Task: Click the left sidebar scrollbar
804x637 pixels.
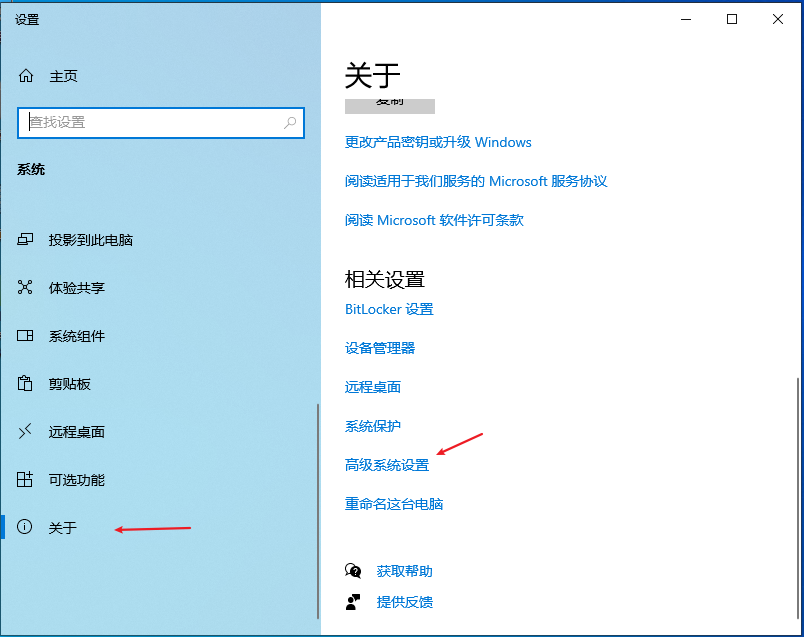Action: pyautogui.click(x=318, y=511)
